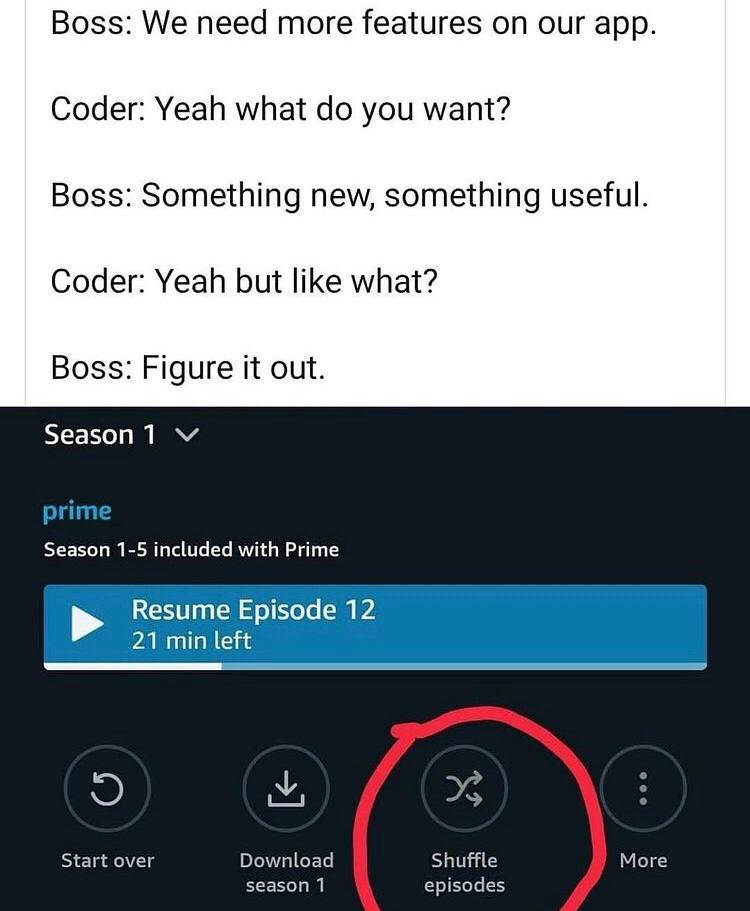Click the Resume Episode 12 button
Viewport: 750px width, 911px height.
click(x=375, y=627)
